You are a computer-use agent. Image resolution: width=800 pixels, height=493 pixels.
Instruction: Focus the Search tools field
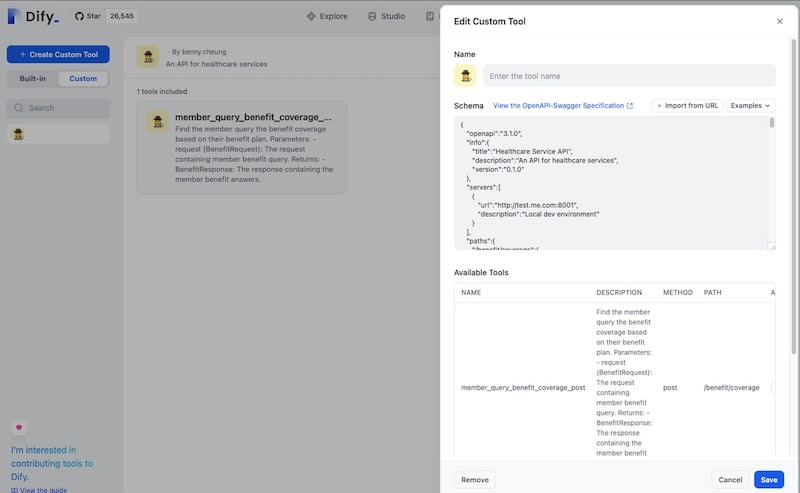[58, 108]
